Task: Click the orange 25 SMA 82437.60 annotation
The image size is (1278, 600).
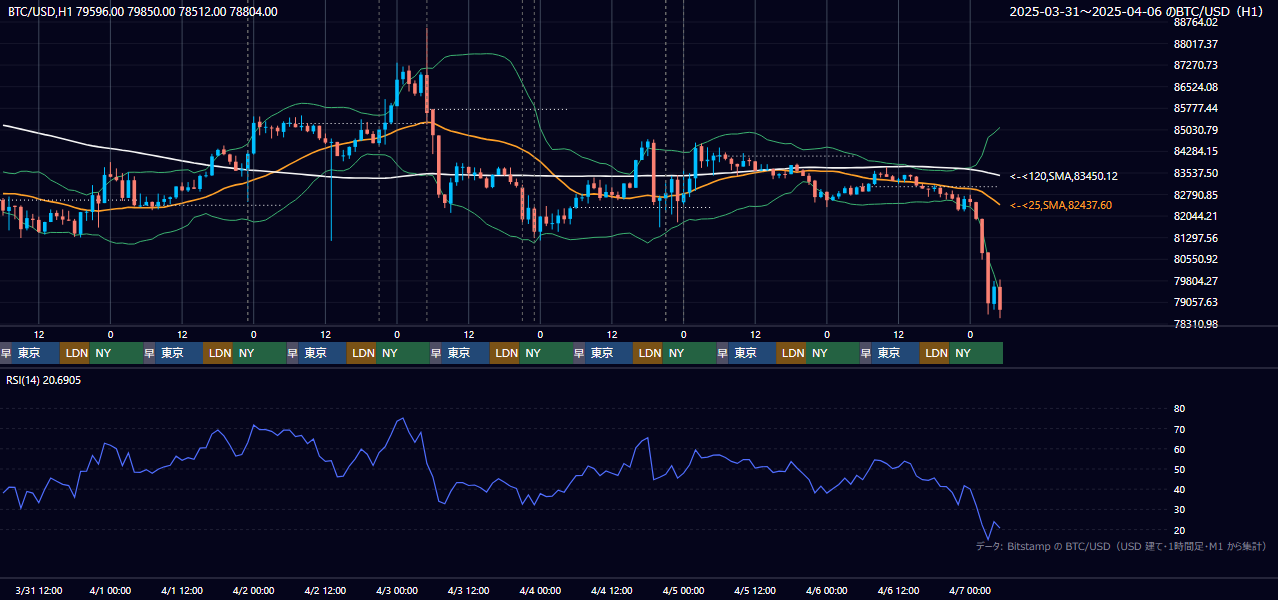Action: tap(1060, 205)
